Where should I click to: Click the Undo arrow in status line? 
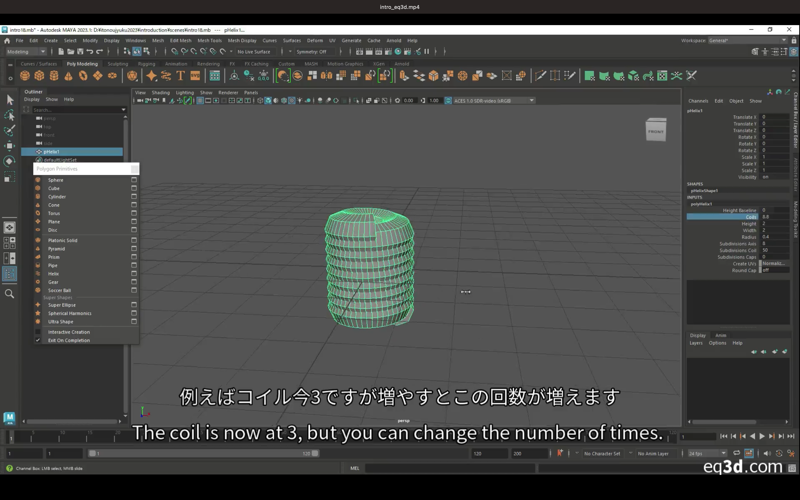(x=90, y=52)
